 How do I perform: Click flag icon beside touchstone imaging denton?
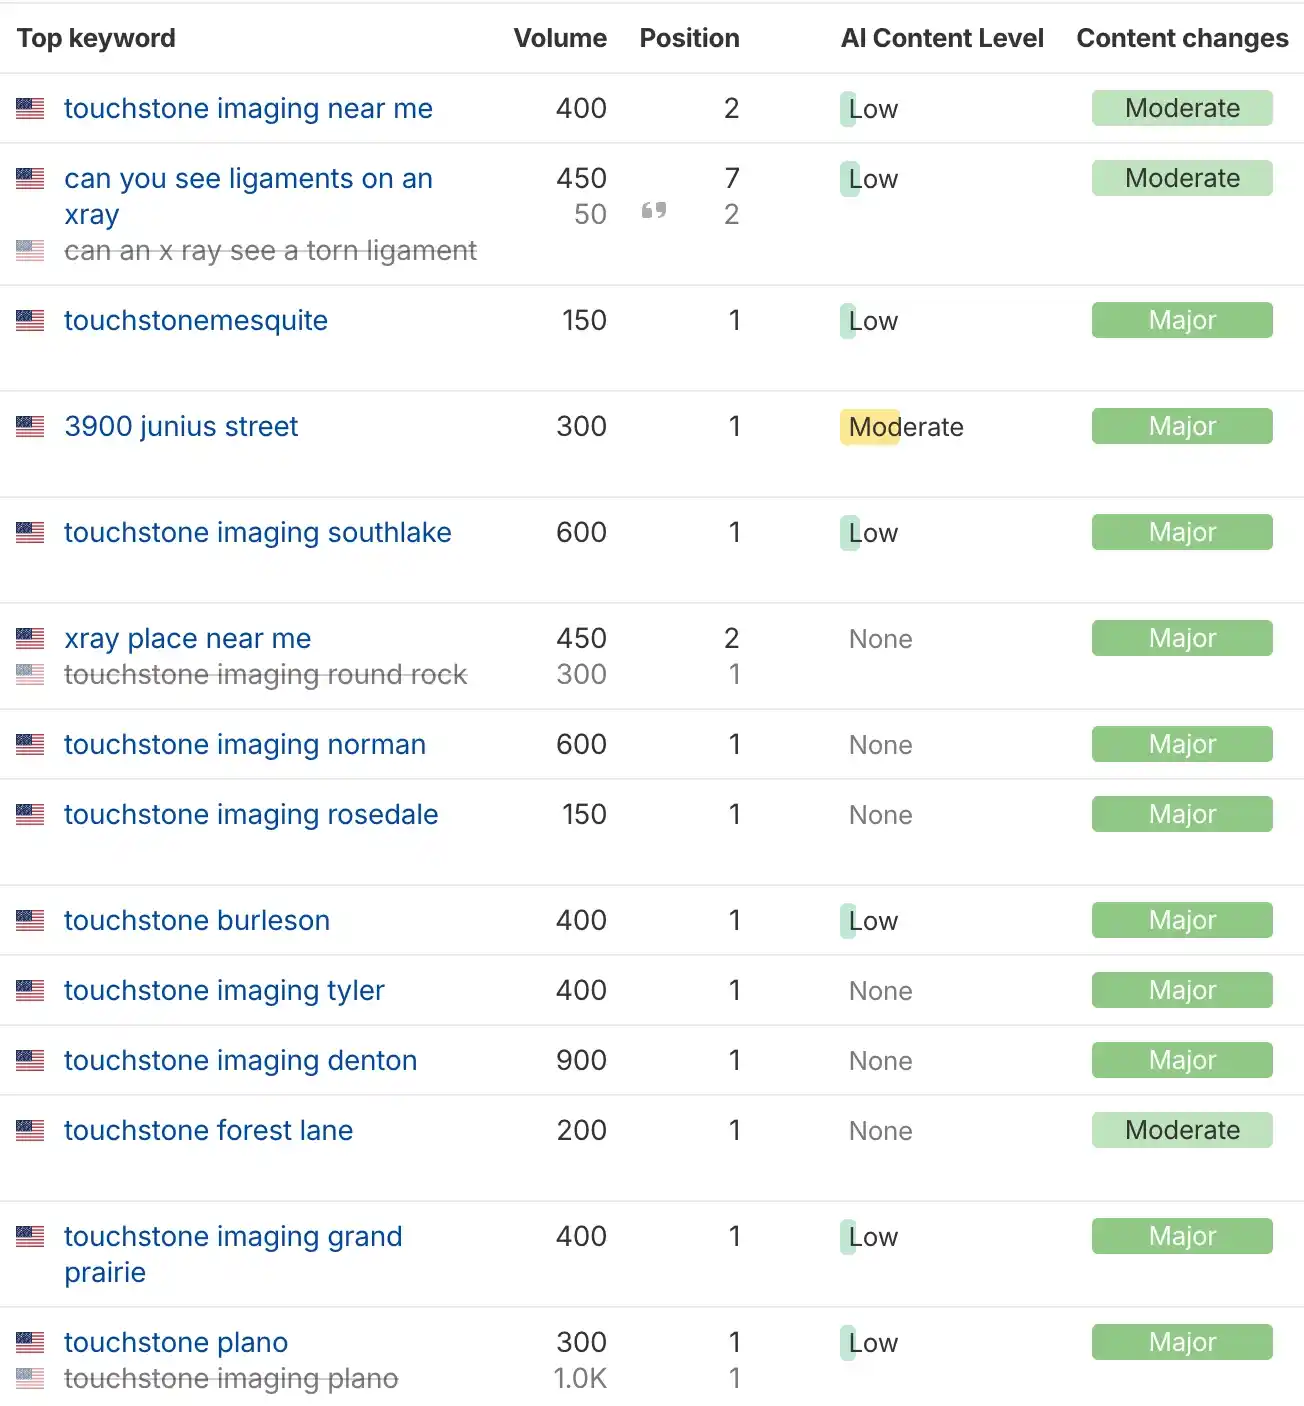30,1061
